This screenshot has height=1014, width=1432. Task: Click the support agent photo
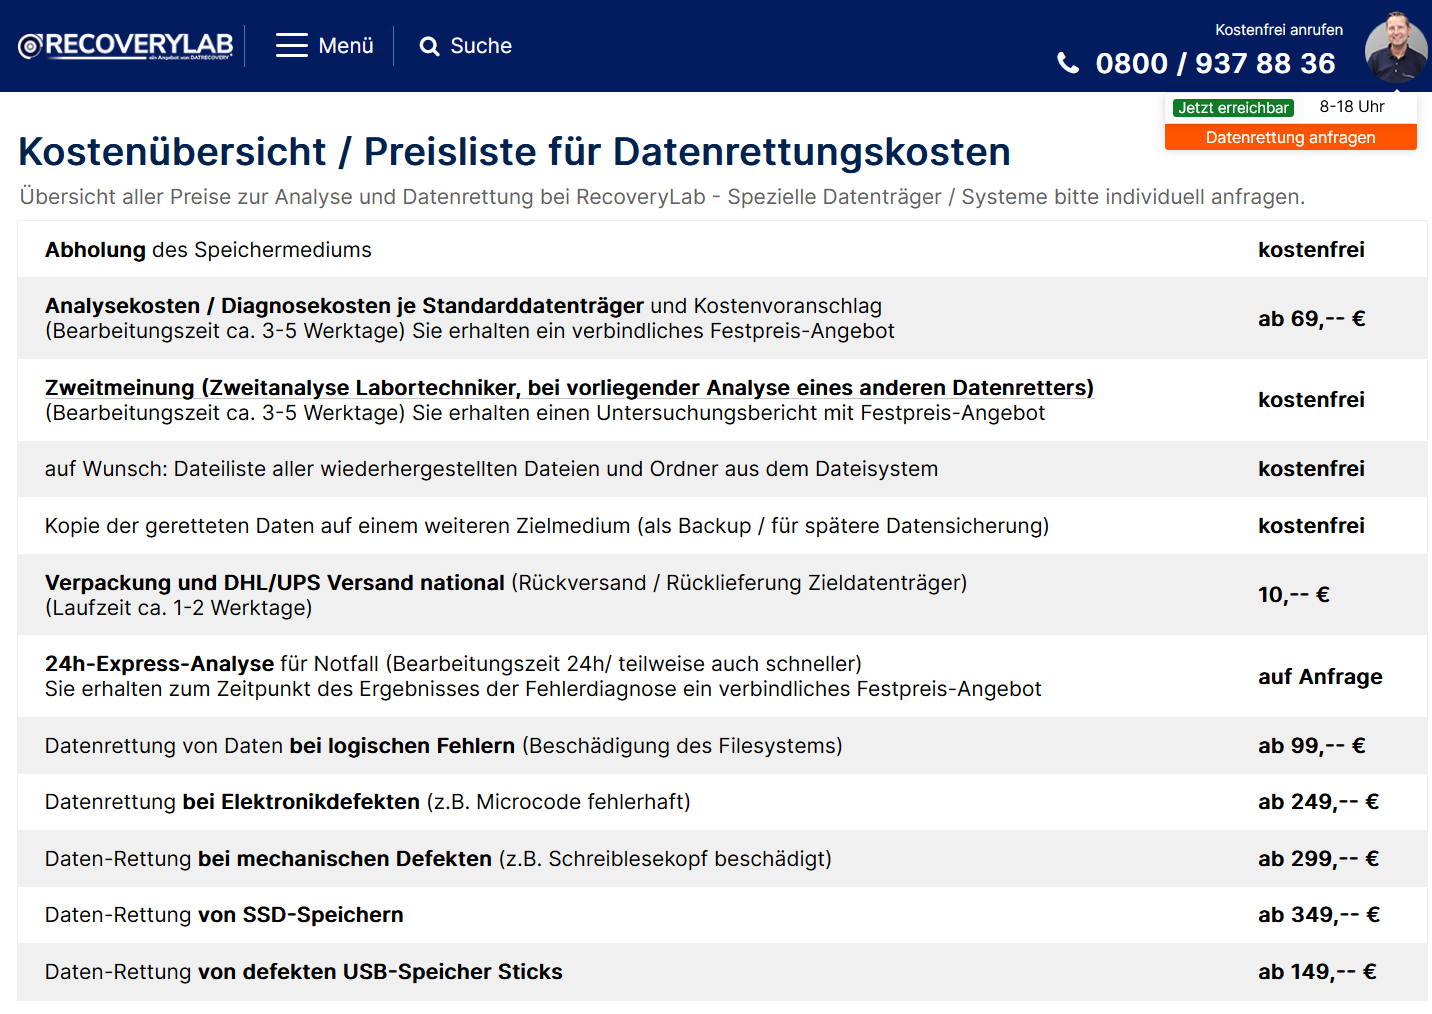pyautogui.click(x=1396, y=47)
